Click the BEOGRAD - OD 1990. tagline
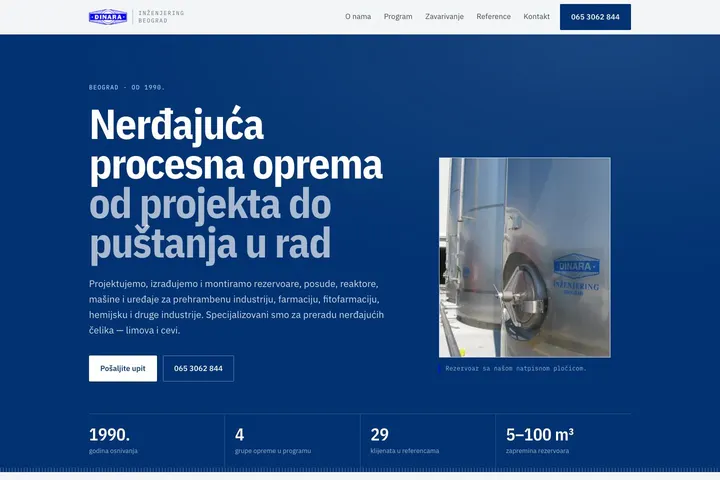The image size is (720, 480). pyautogui.click(x=127, y=87)
